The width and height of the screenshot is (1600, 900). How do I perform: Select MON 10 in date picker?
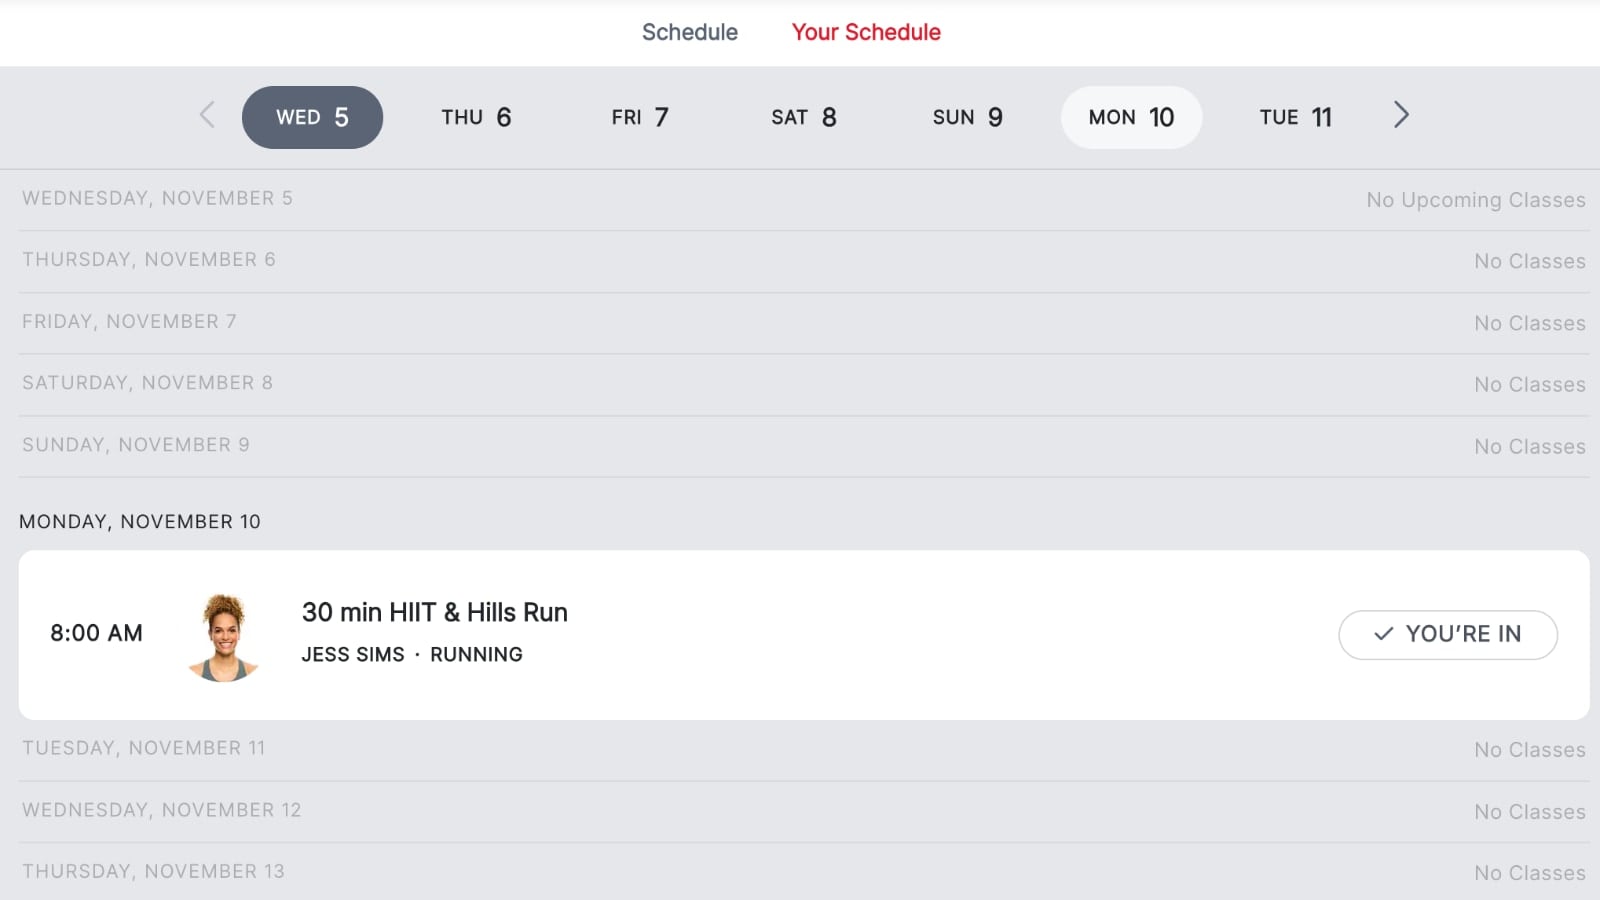coord(1131,117)
